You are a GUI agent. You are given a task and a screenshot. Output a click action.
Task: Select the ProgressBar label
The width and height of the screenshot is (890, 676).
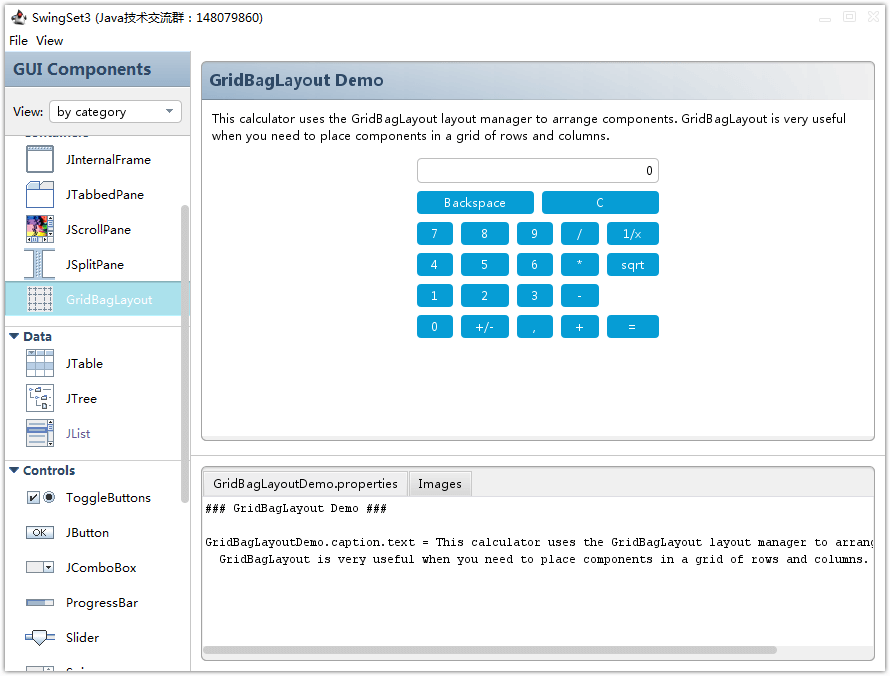102,603
